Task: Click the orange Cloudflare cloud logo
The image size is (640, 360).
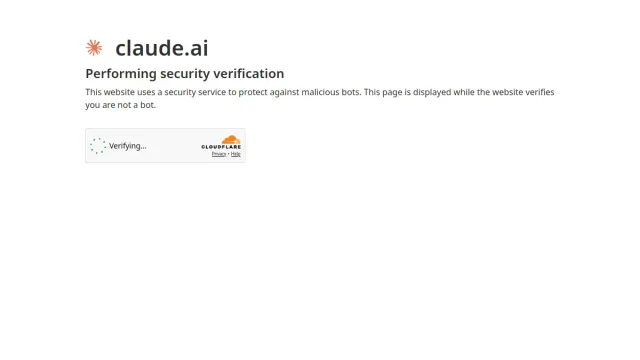Action: tap(231, 140)
